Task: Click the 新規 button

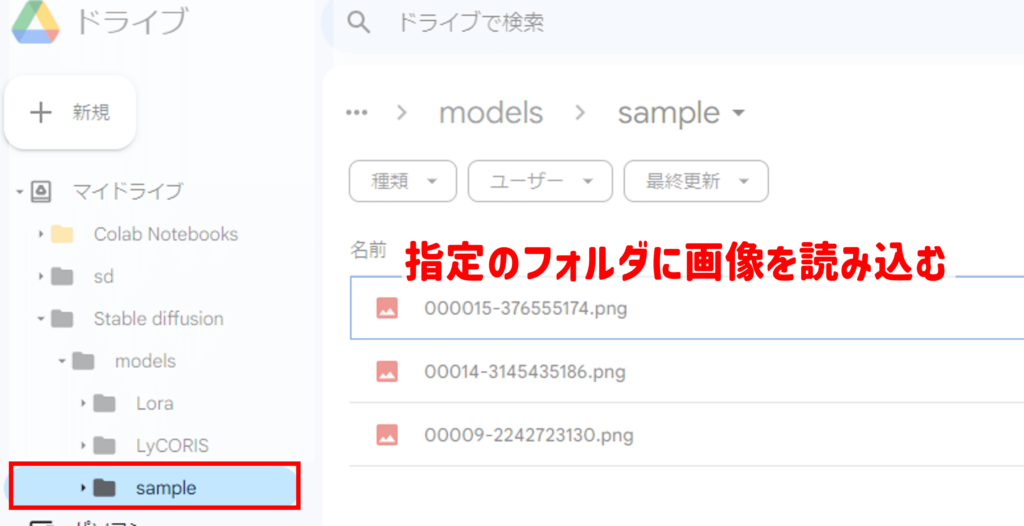Action: click(70, 113)
